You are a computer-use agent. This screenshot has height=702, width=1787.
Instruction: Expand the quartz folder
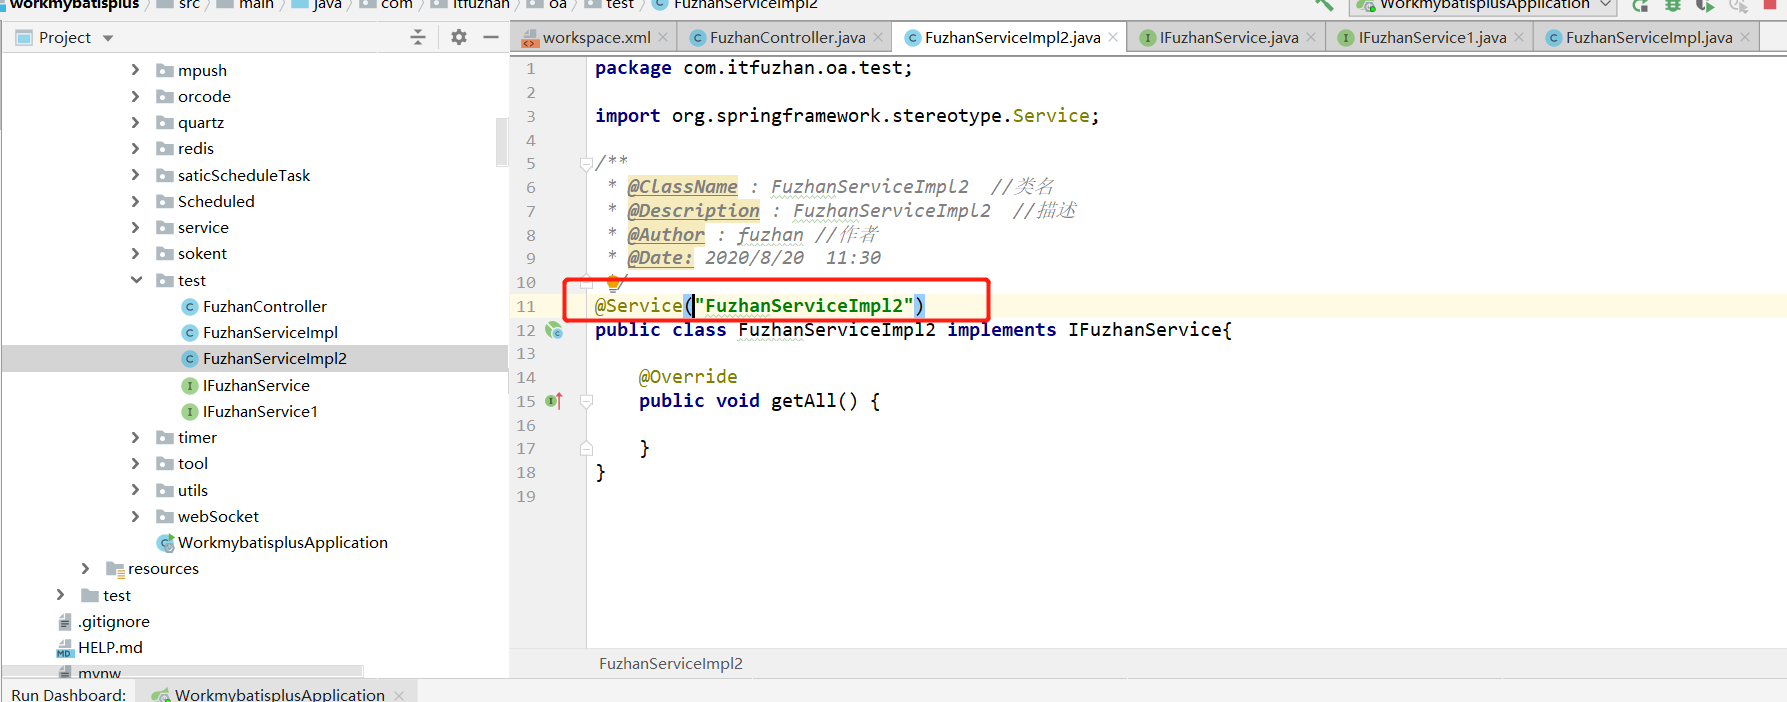click(x=136, y=122)
